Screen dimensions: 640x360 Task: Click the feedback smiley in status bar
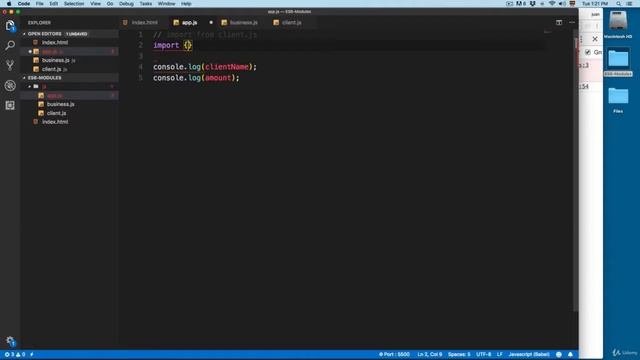(x=559, y=354)
